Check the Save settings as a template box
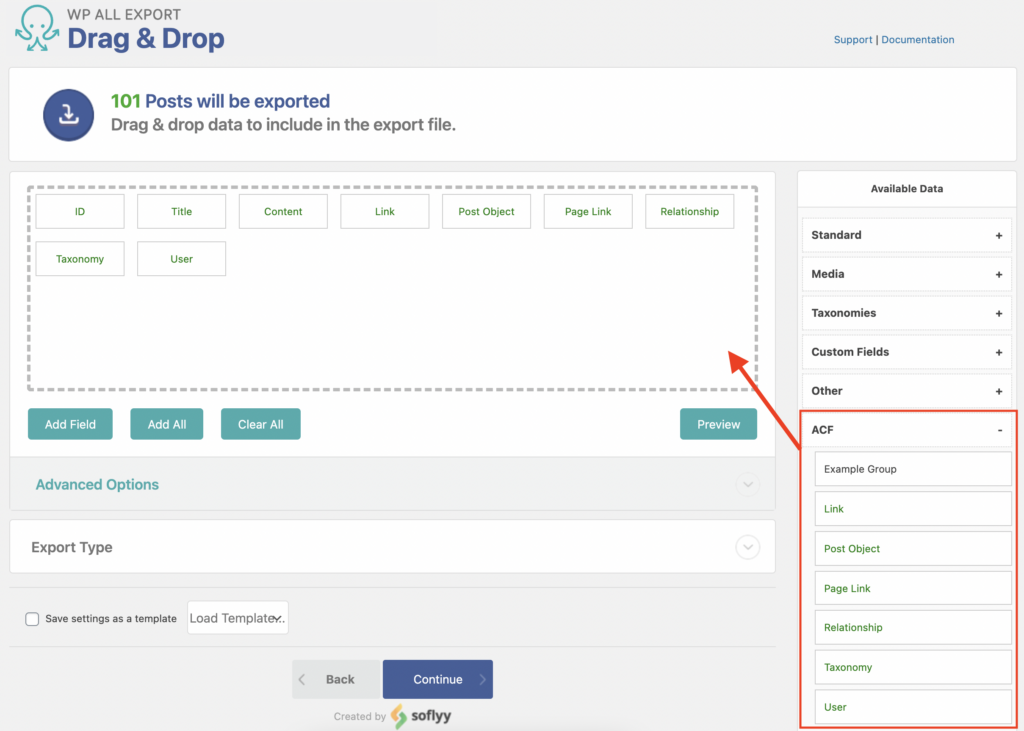Screen dimensions: 1024x731 click(32, 619)
